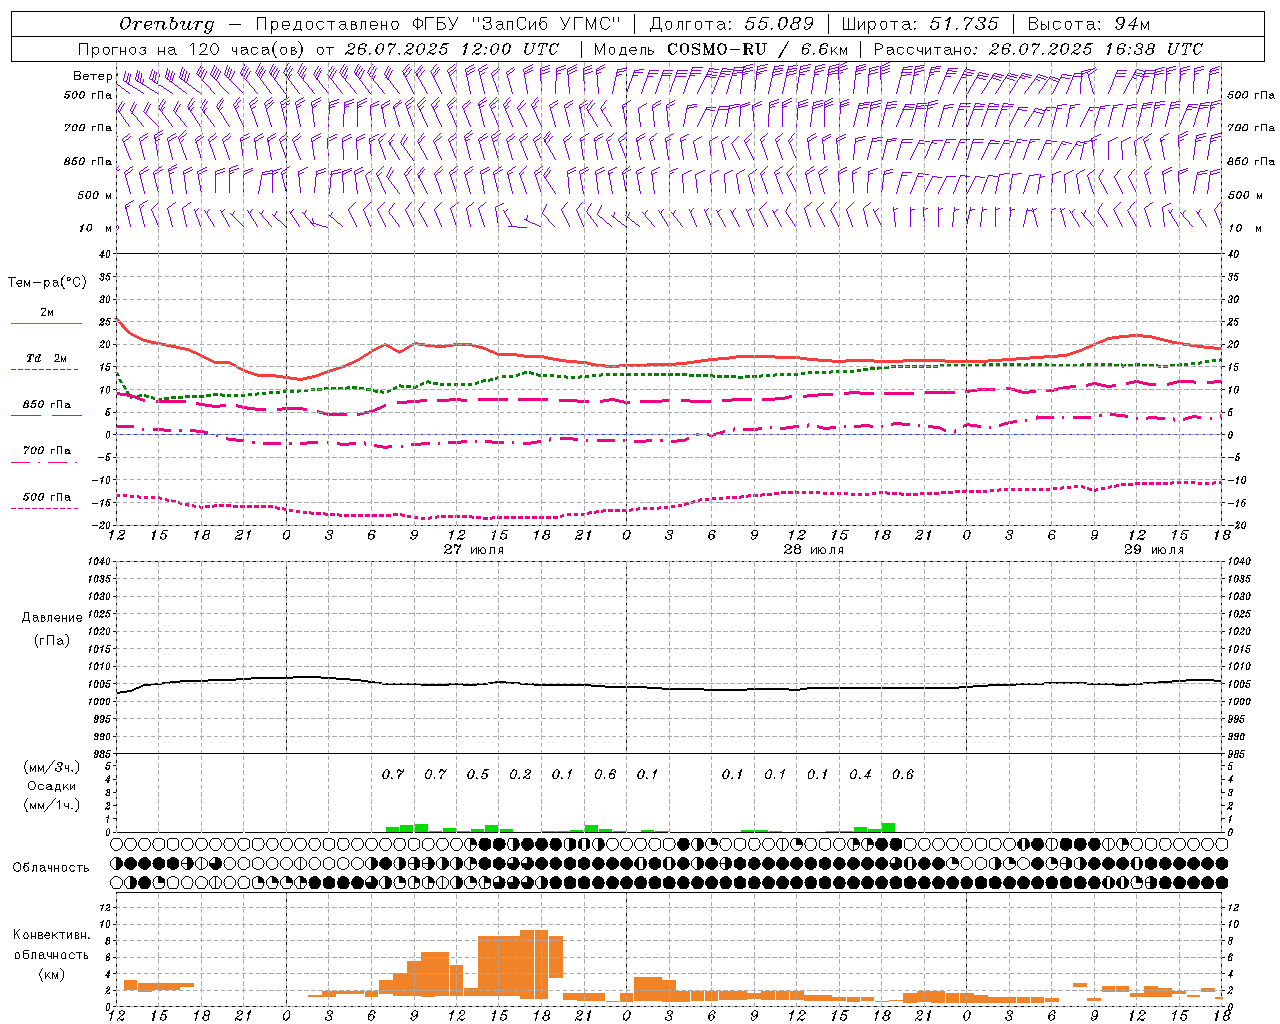Click the "Тем-ра(°C)" axis title
The image size is (1280, 1024).
pos(47,283)
